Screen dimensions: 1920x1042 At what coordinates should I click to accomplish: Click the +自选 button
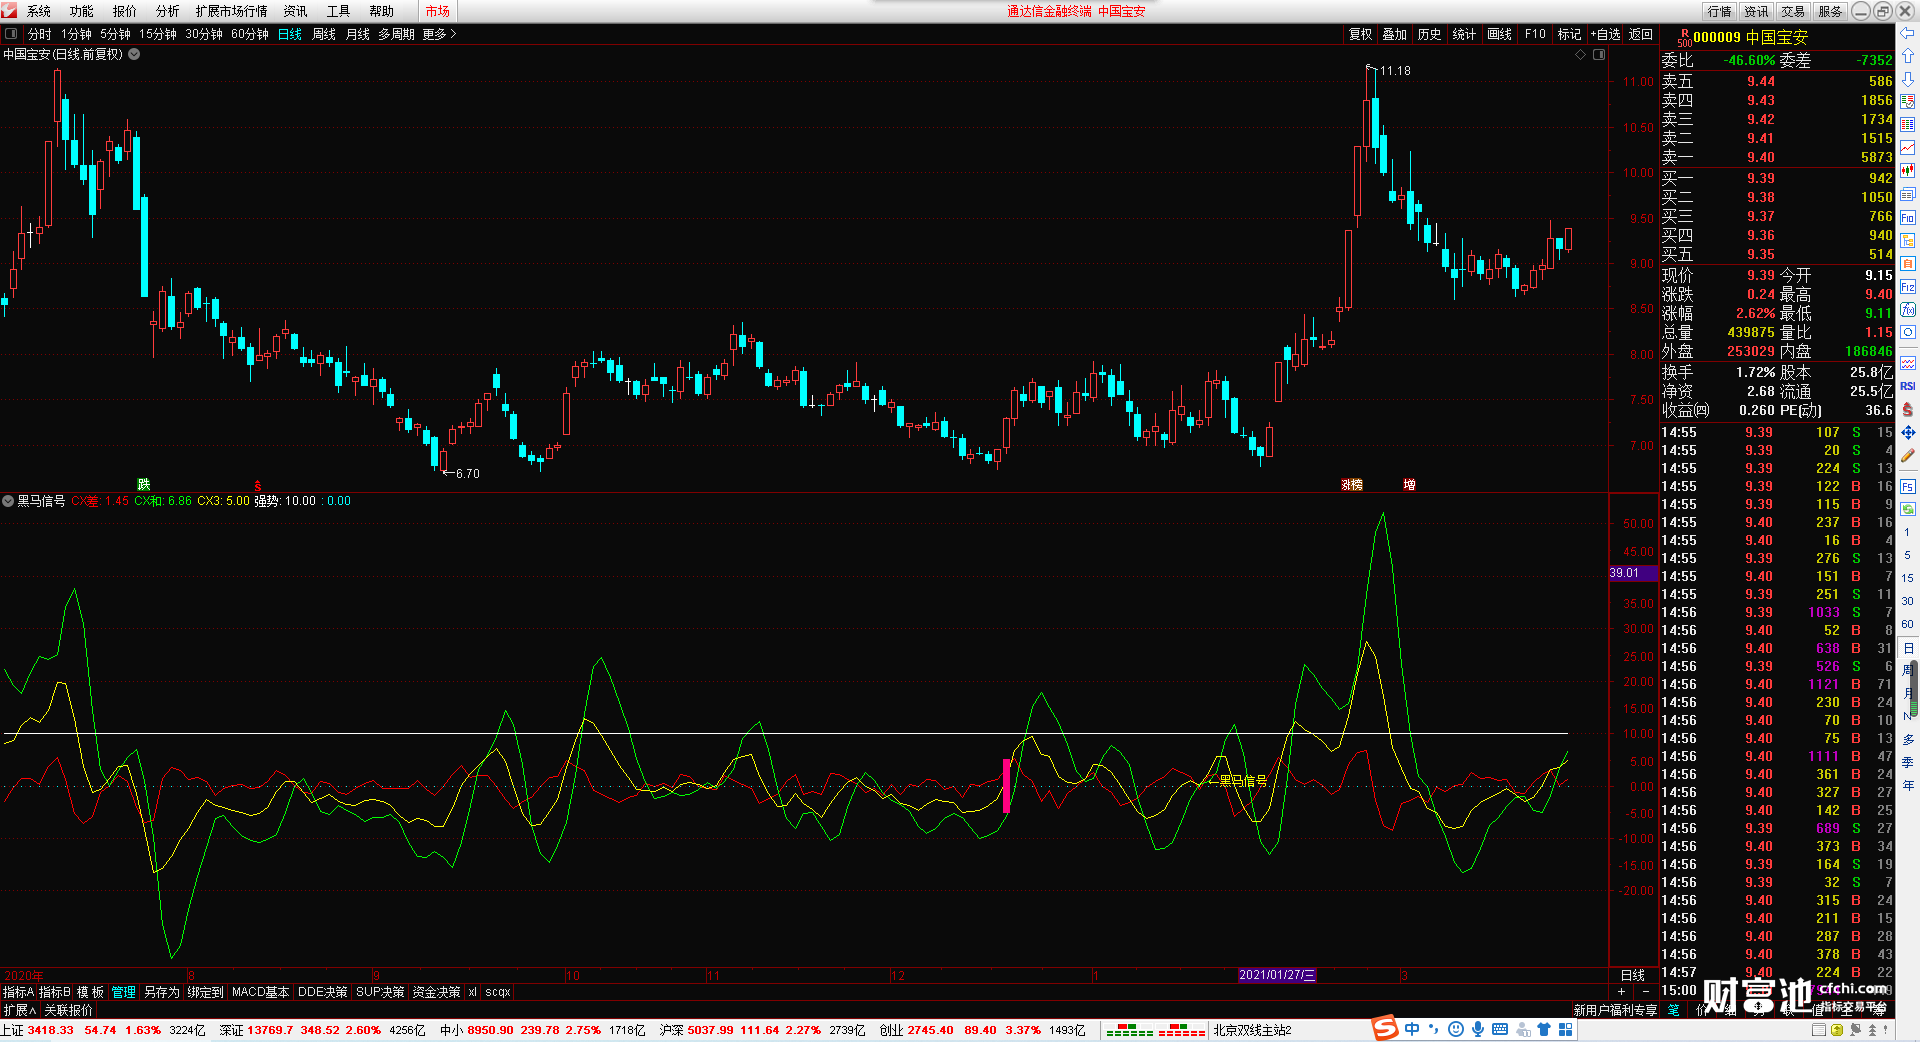coord(1606,34)
